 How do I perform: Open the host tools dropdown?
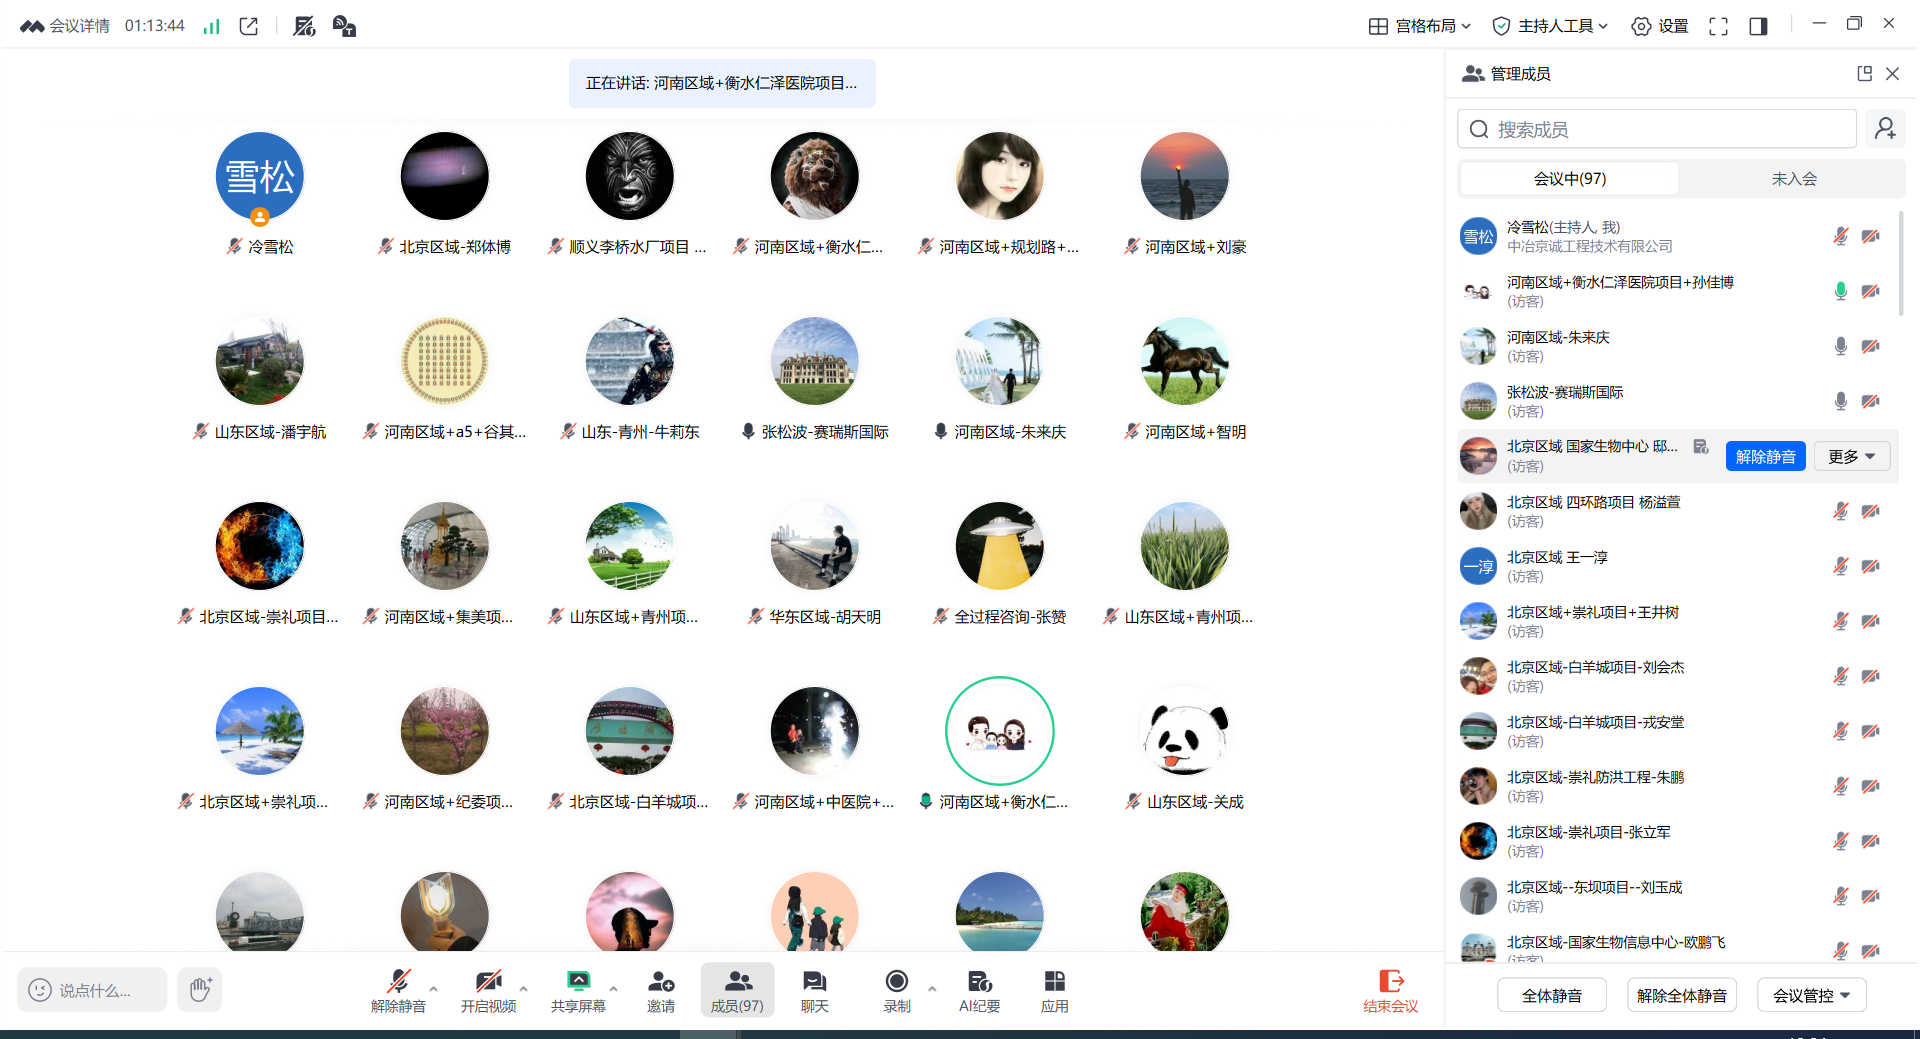pyautogui.click(x=1549, y=27)
